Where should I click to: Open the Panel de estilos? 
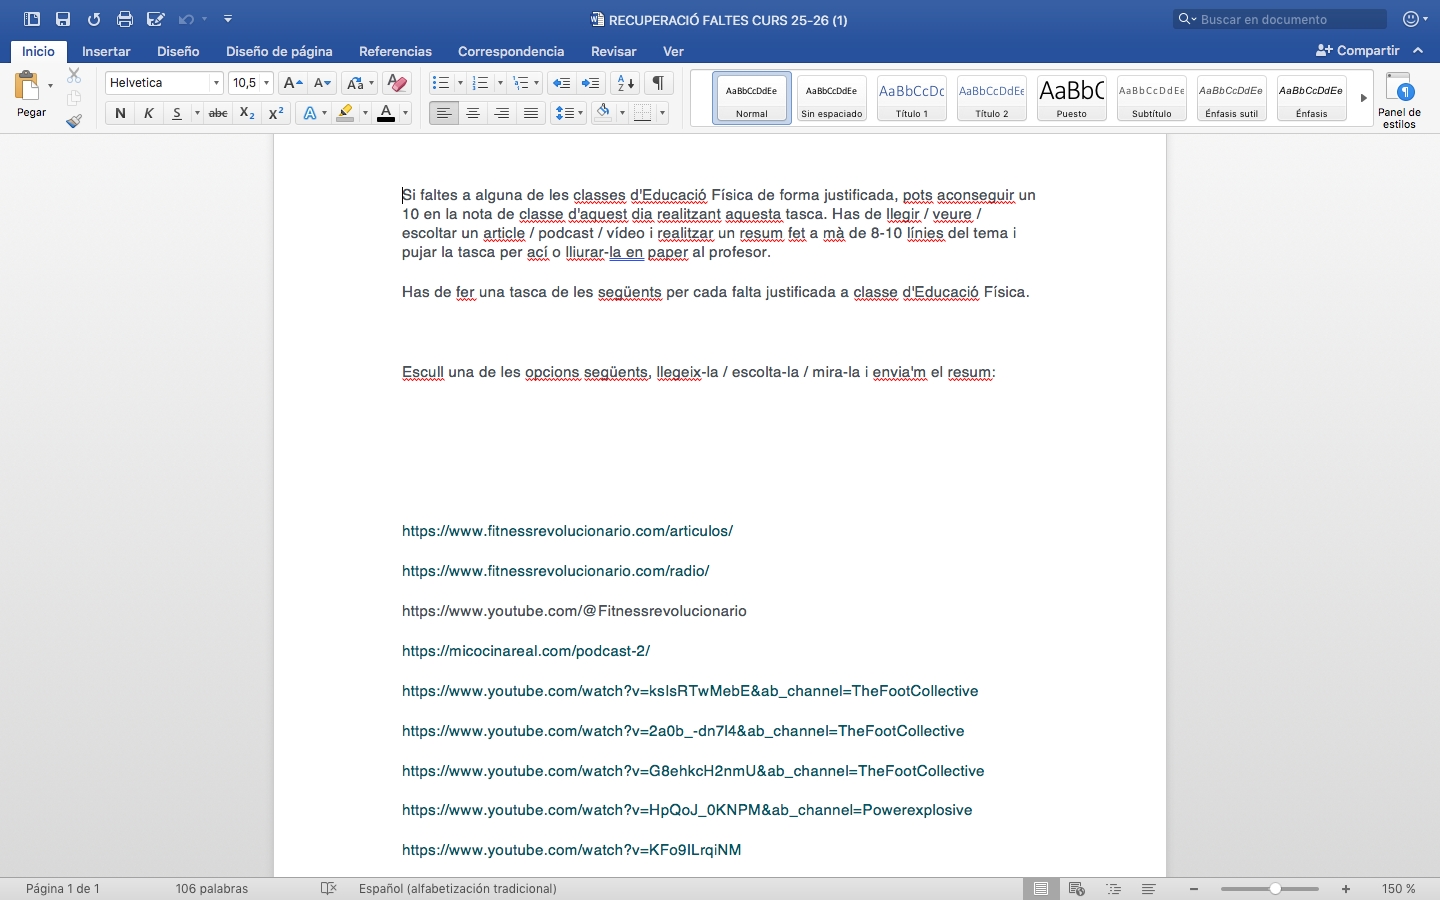coord(1399,100)
